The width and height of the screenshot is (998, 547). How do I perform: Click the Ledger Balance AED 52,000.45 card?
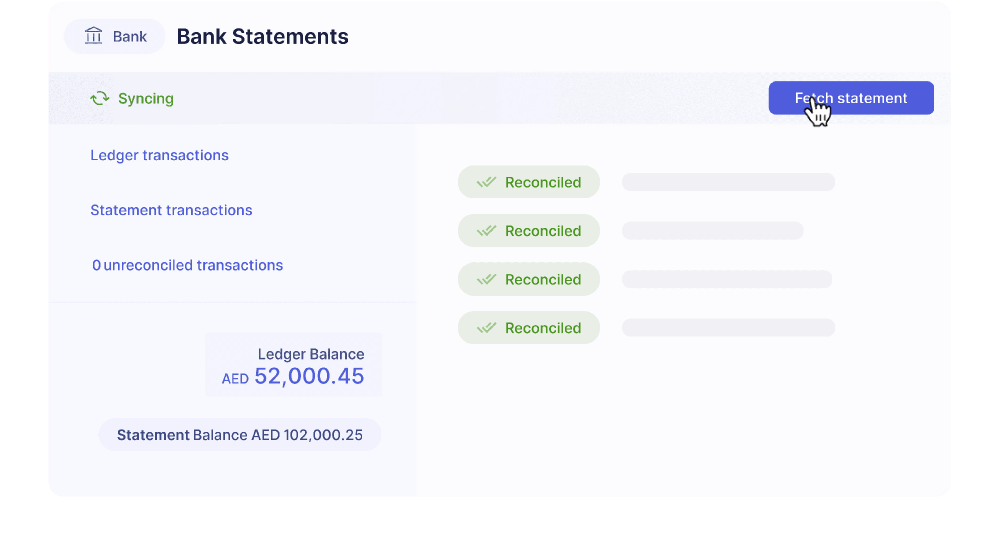tap(293, 365)
